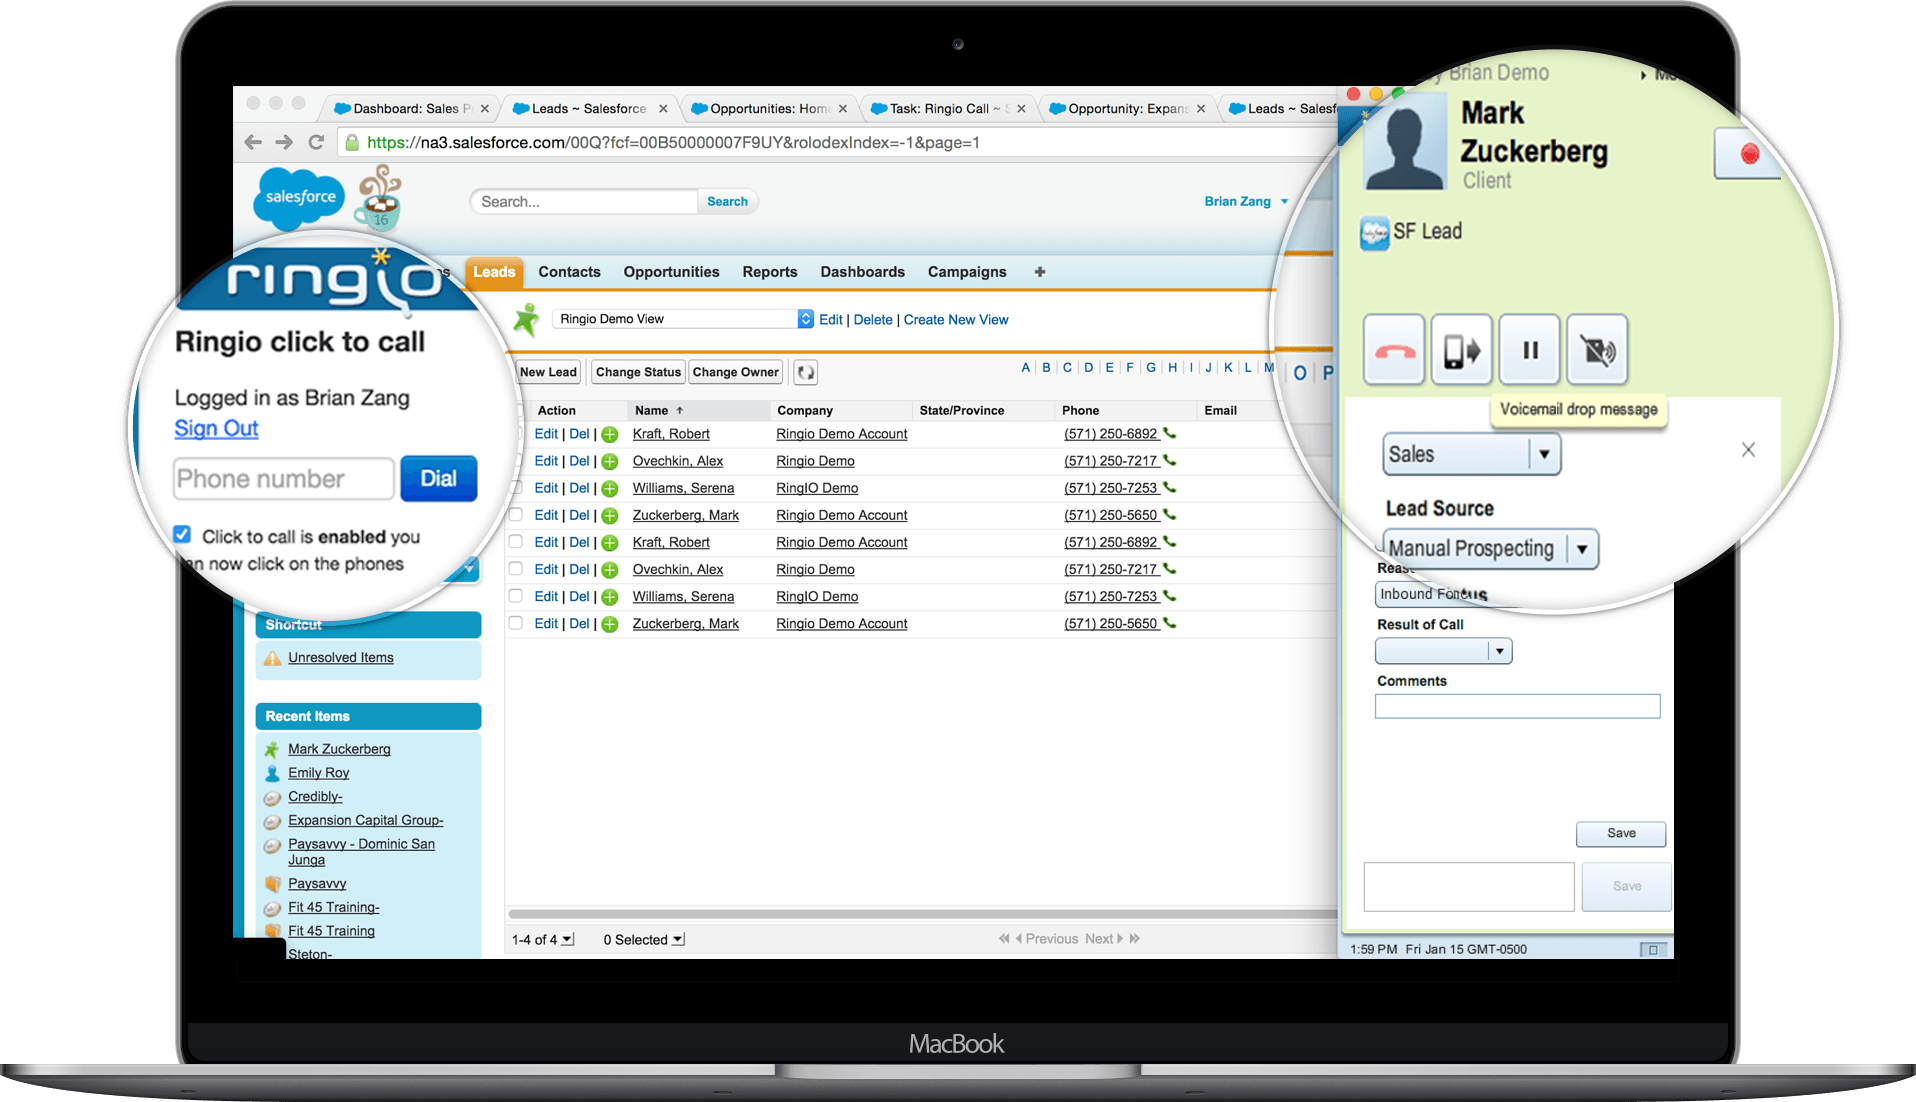The image size is (1916, 1102).
Task: Click the horizontal scrollbar below leads table
Action: [x=921, y=914]
